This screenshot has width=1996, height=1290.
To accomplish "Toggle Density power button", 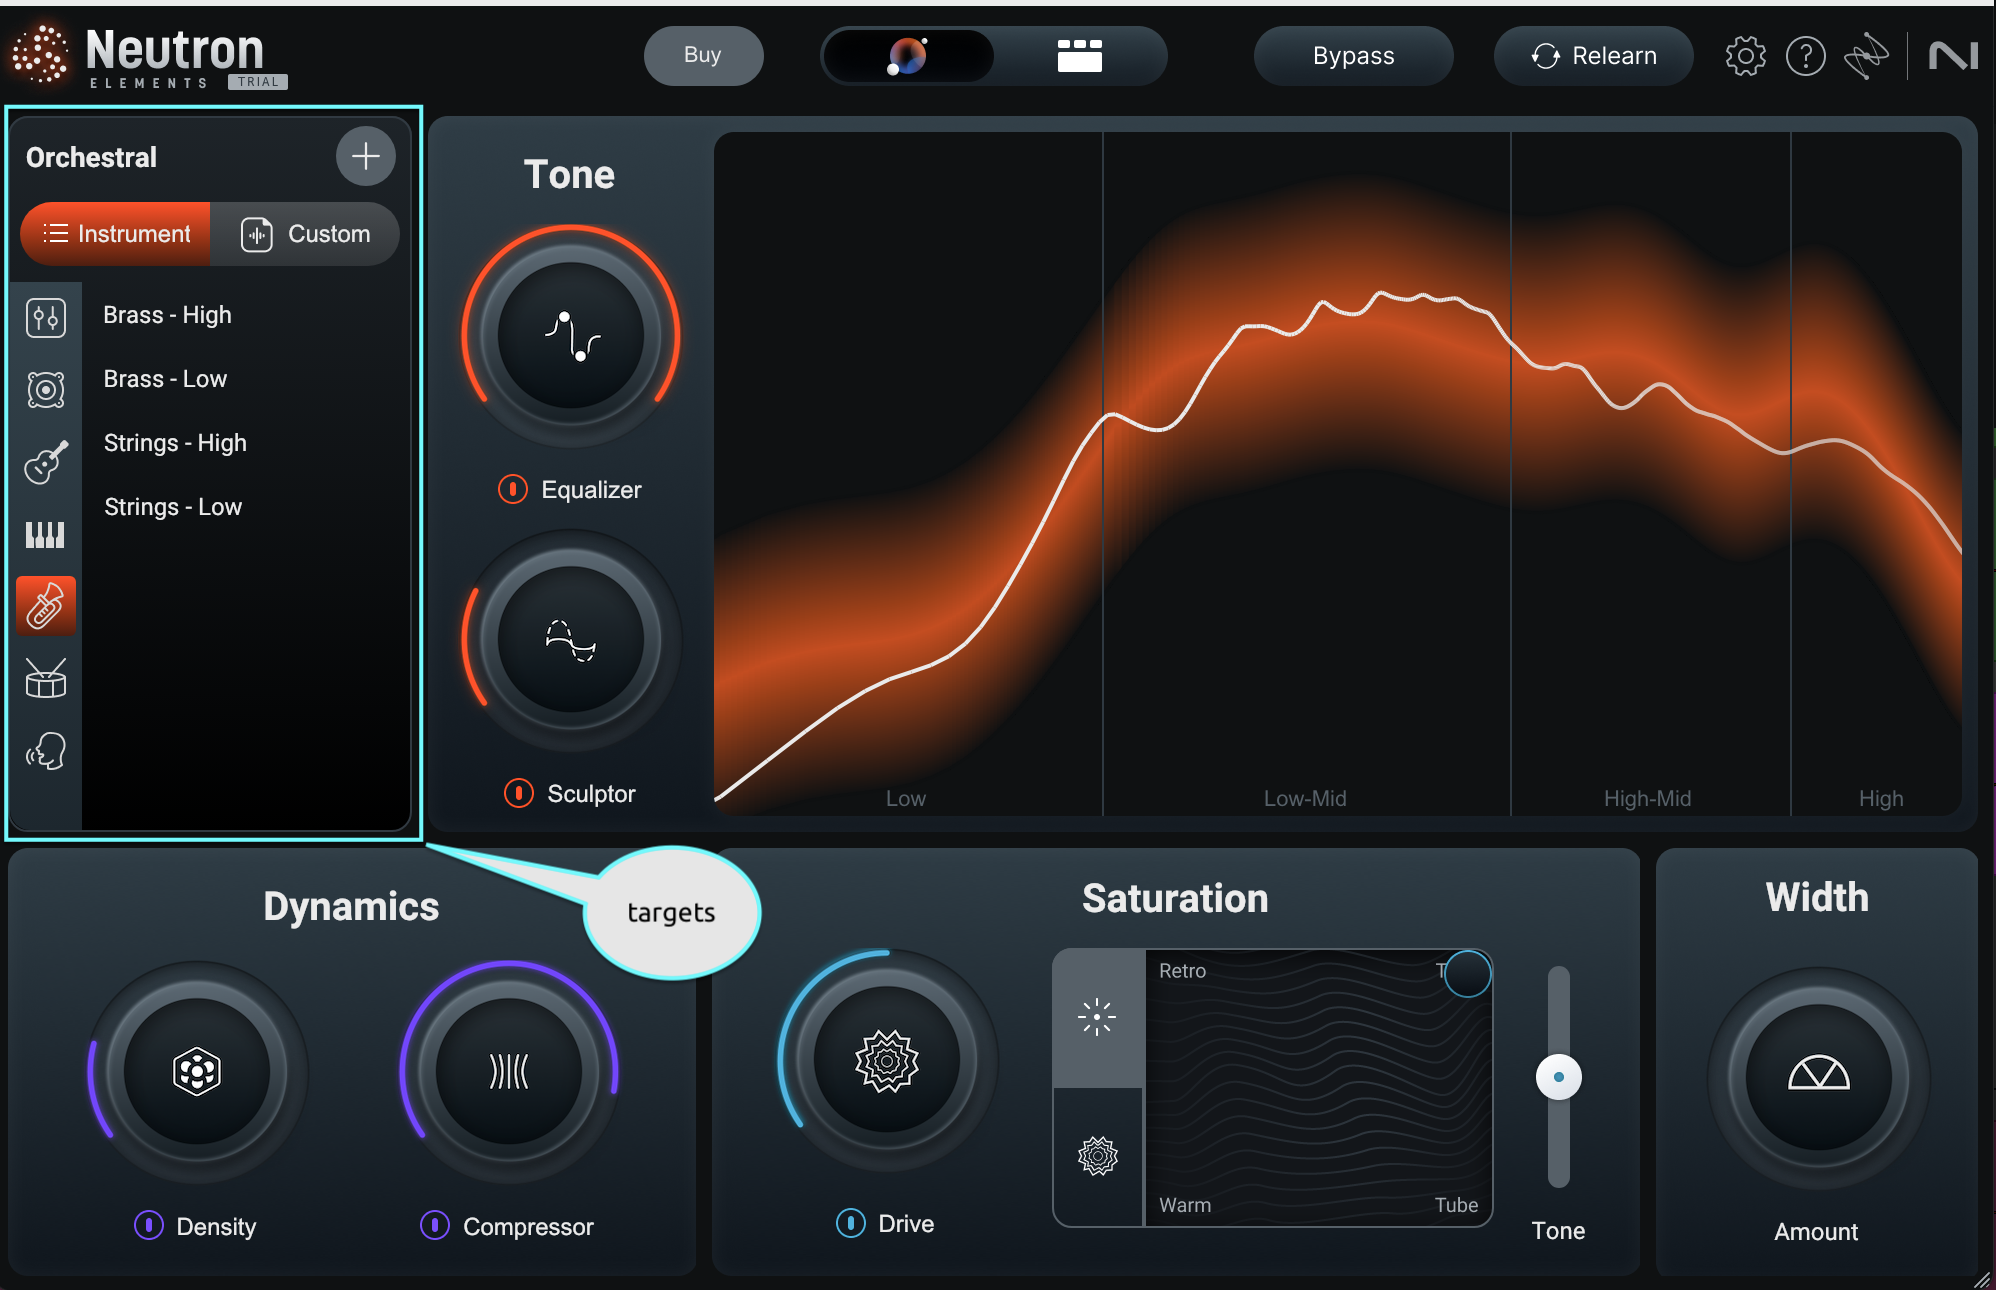I will (x=149, y=1225).
